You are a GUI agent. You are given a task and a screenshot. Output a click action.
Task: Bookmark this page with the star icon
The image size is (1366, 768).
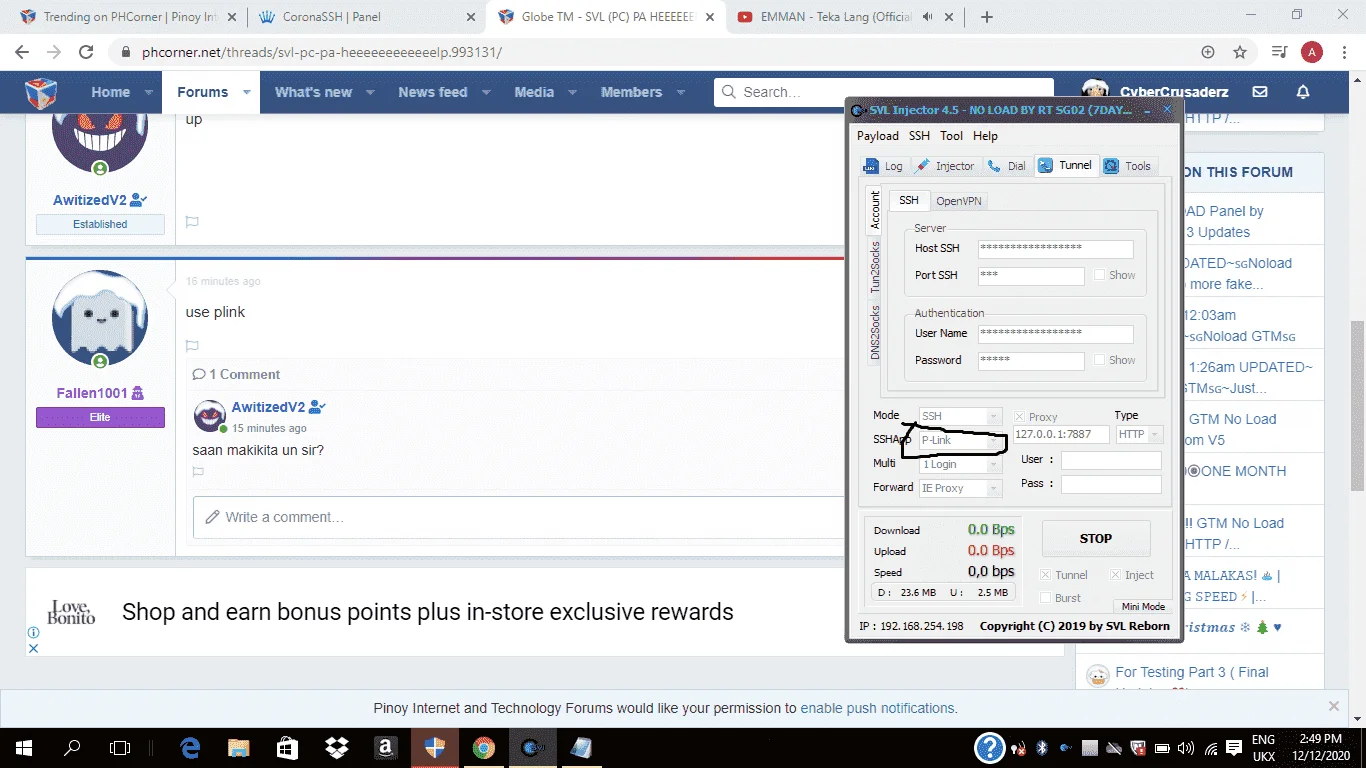coord(1240,52)
